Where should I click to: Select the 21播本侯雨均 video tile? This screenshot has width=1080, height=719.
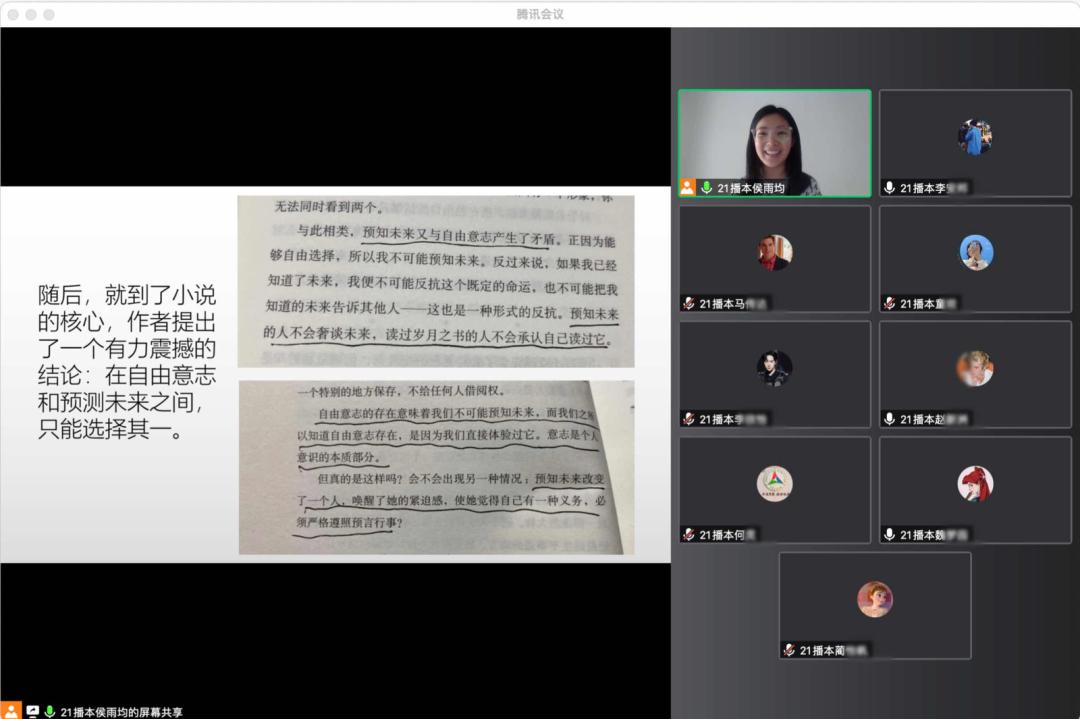[x=774, y=142]
